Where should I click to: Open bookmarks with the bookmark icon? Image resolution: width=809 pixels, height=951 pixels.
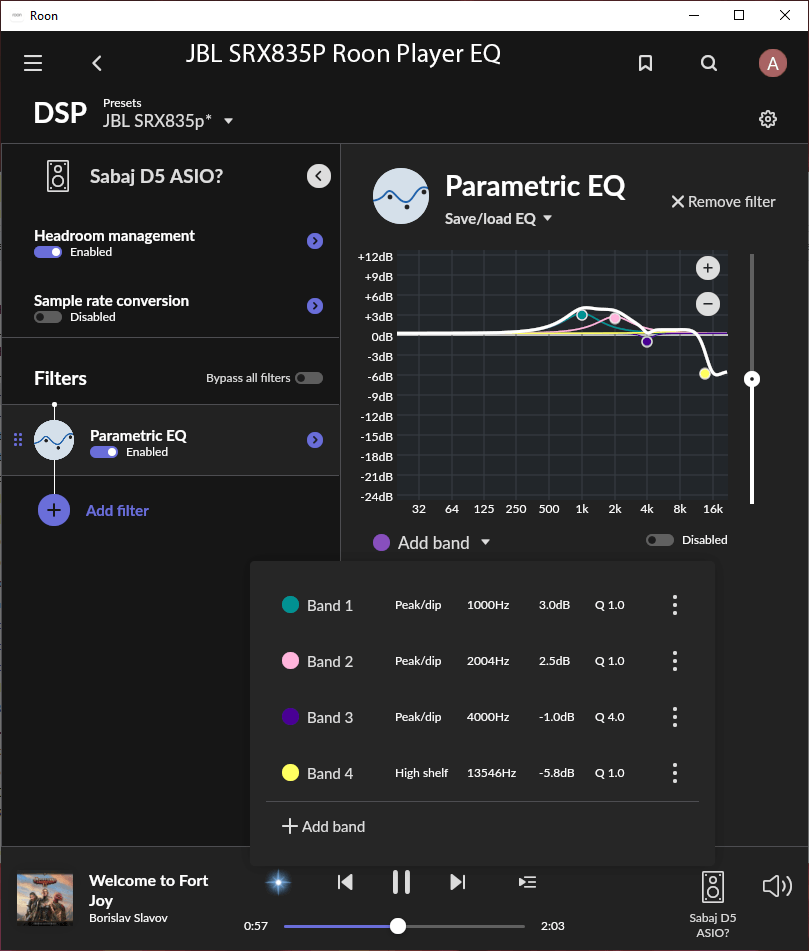tap(645, 63)
